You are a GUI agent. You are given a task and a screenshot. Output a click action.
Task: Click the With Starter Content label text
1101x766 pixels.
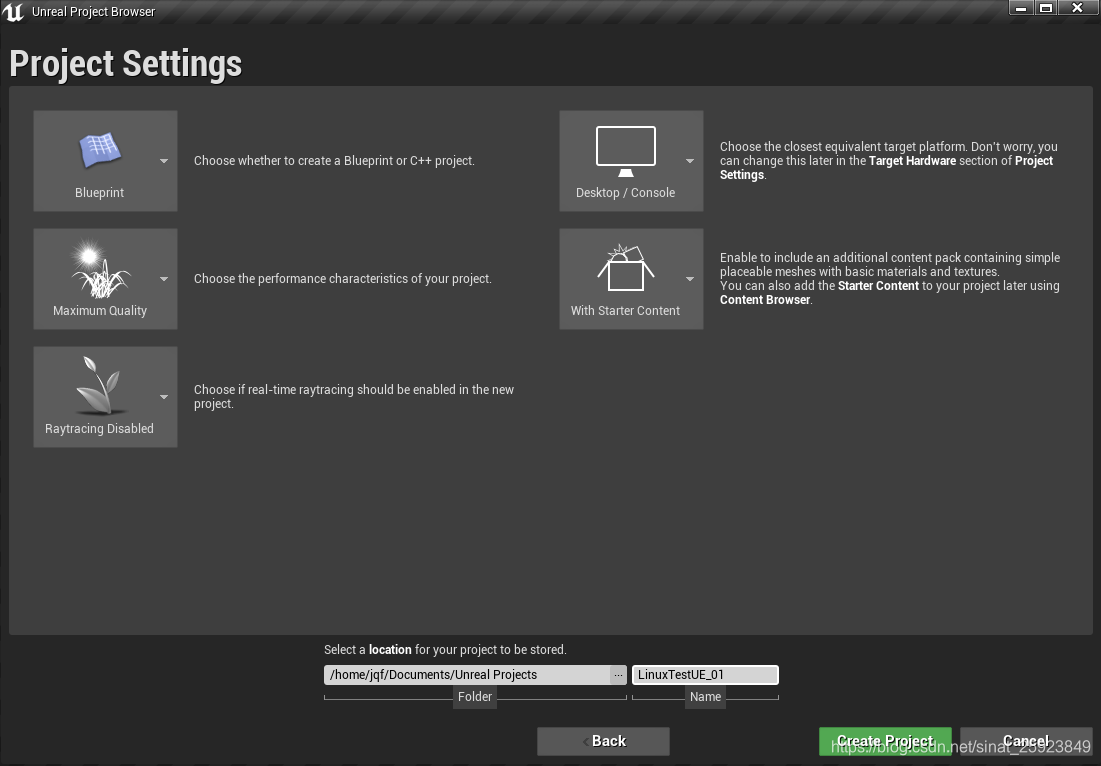pyautogui.click(x=626, y=310)
